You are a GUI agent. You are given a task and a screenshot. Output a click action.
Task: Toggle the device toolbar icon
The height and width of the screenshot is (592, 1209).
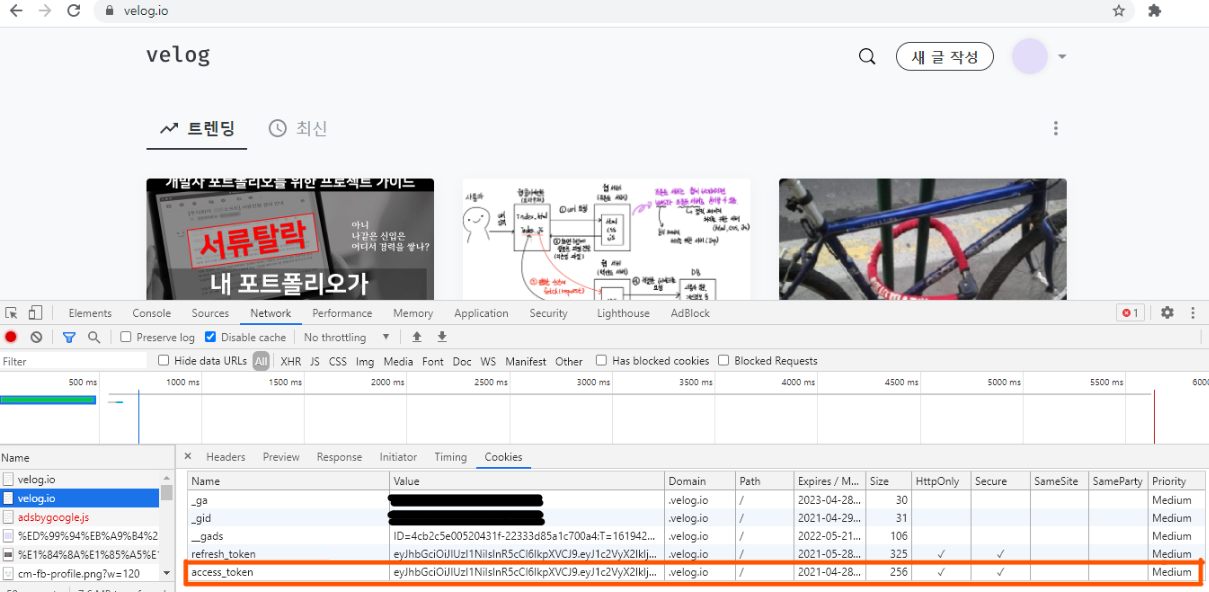[35, 313]
